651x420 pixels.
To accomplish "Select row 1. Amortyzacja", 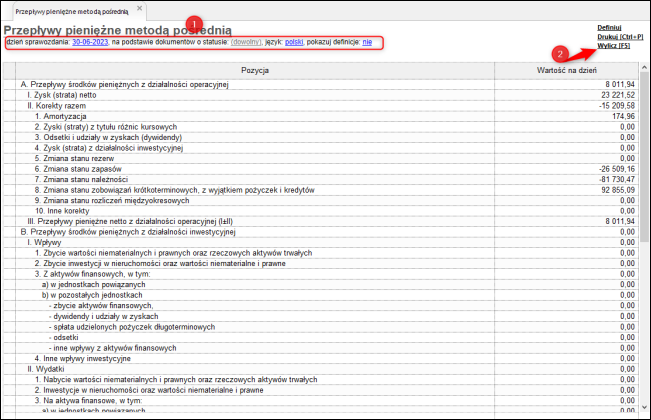I will [321, 116].
